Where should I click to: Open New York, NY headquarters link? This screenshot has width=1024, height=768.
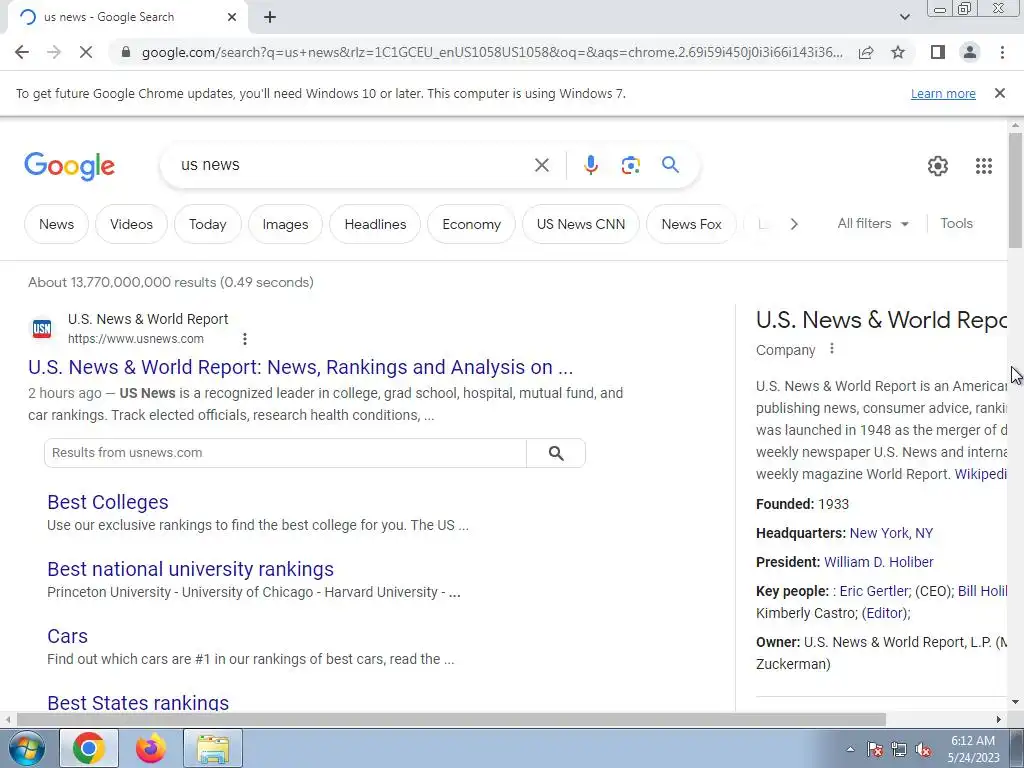(x=891, y=533)
